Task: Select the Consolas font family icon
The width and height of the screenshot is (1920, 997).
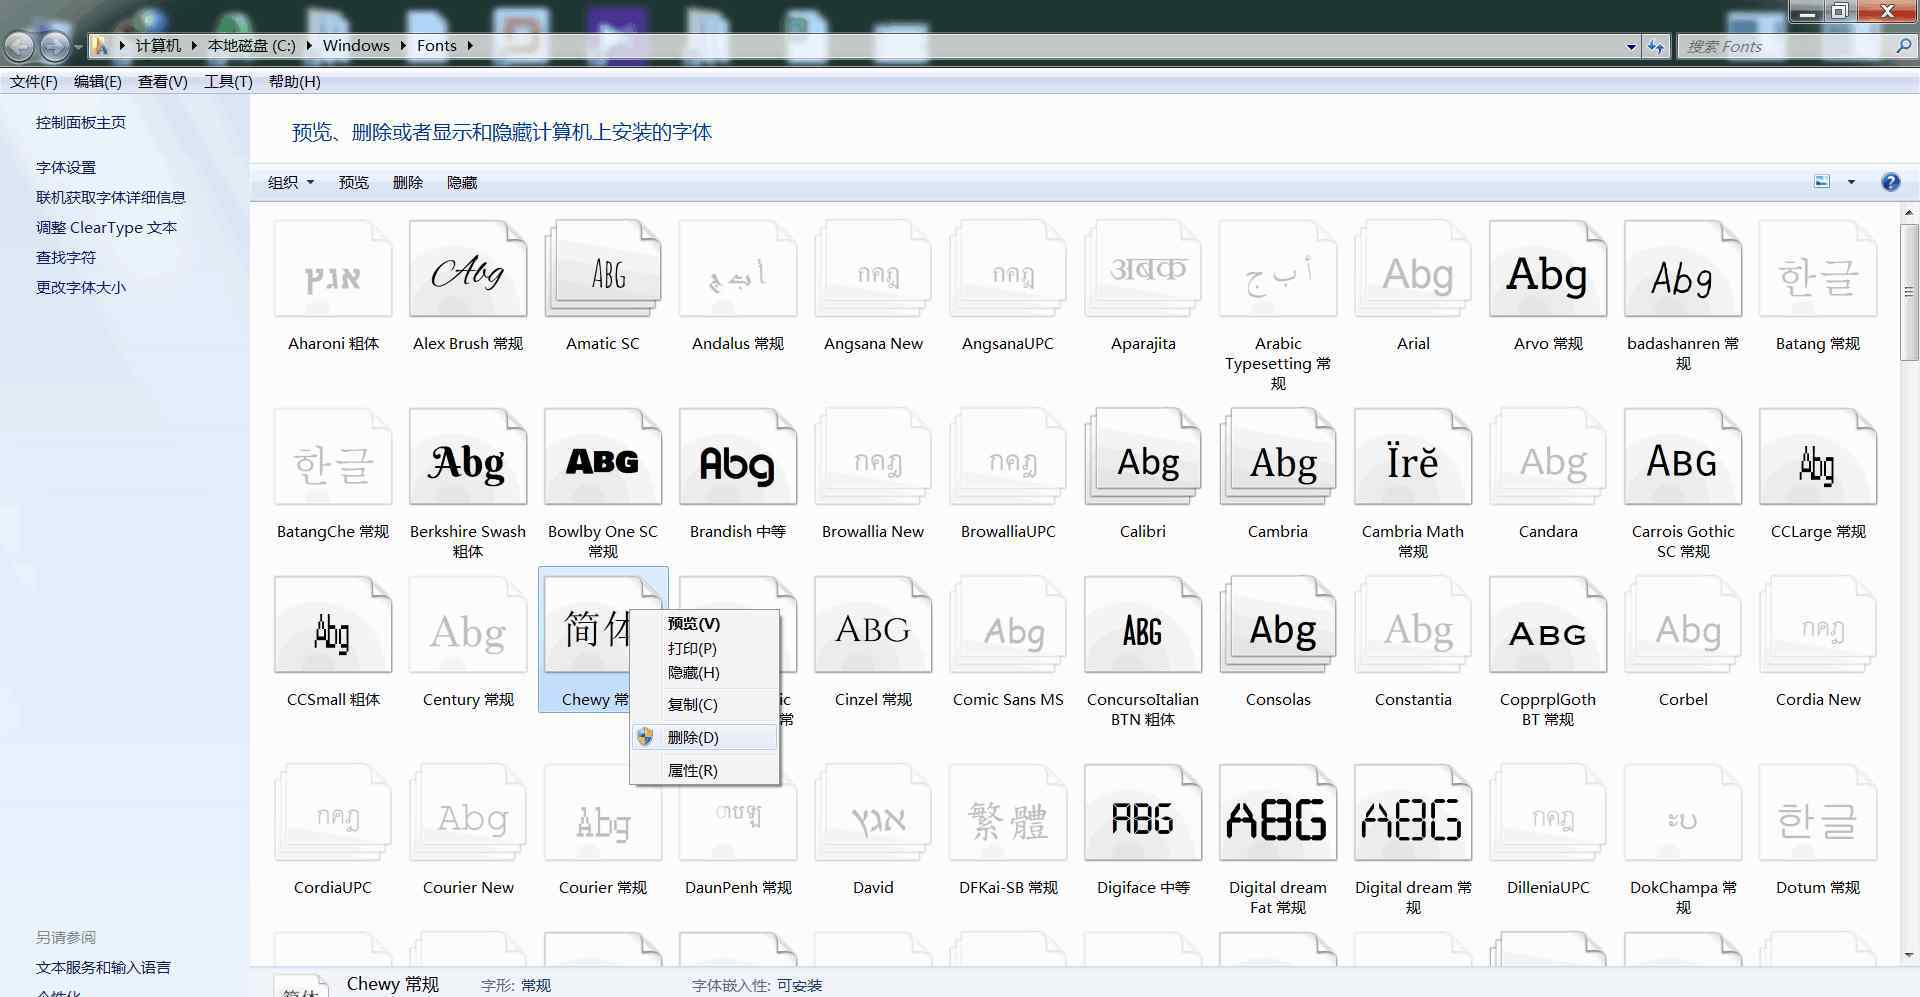Action: [x=1278, y=626]
